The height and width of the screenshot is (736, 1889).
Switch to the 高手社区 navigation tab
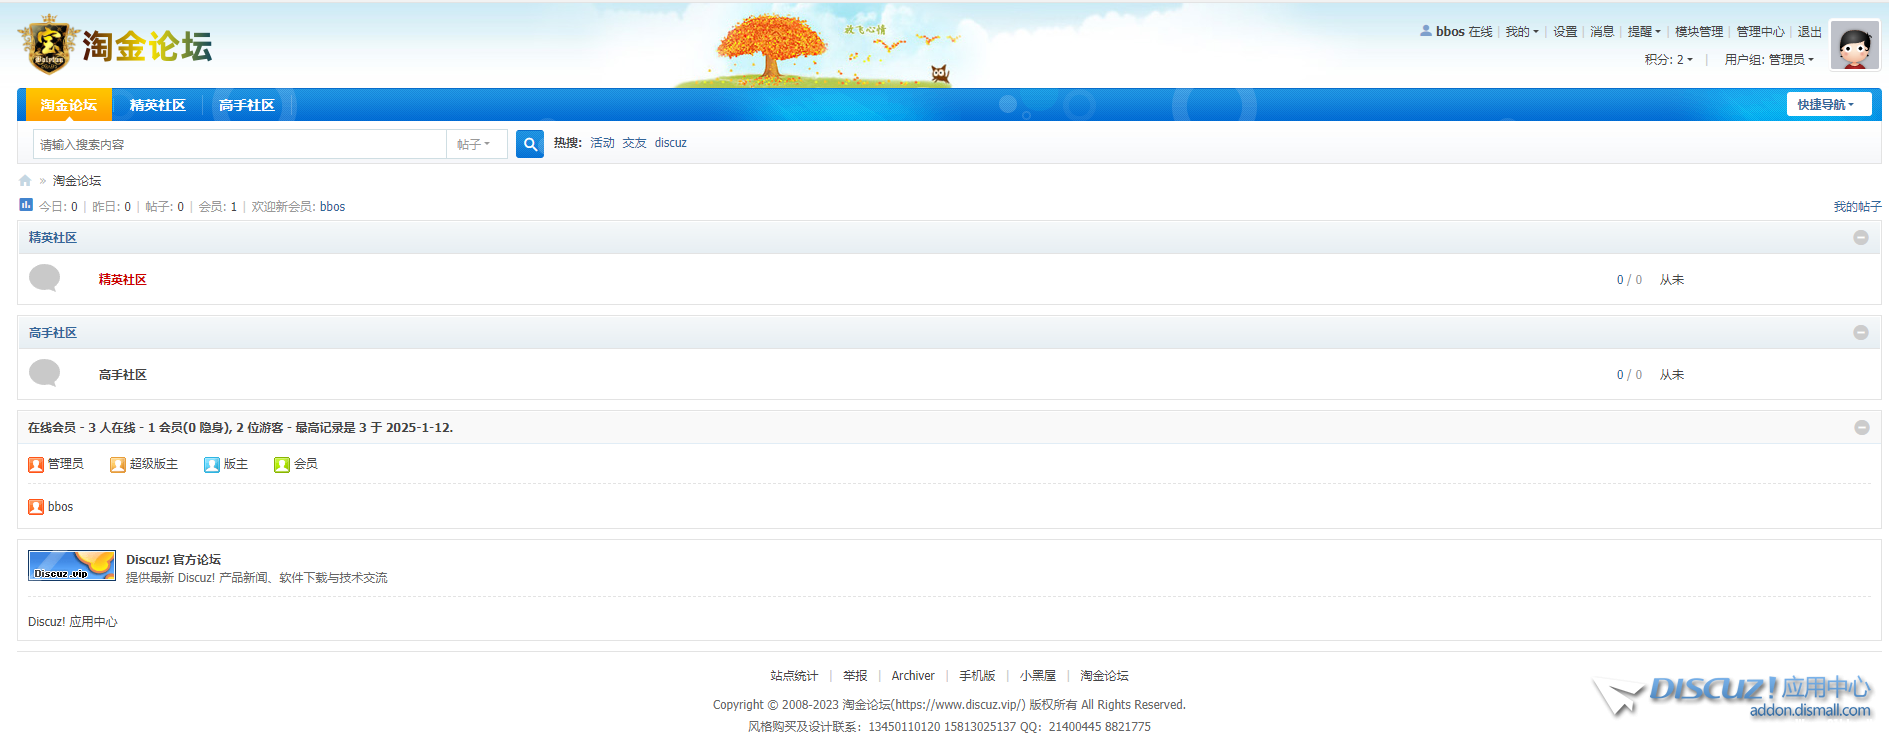click(246, 105)
